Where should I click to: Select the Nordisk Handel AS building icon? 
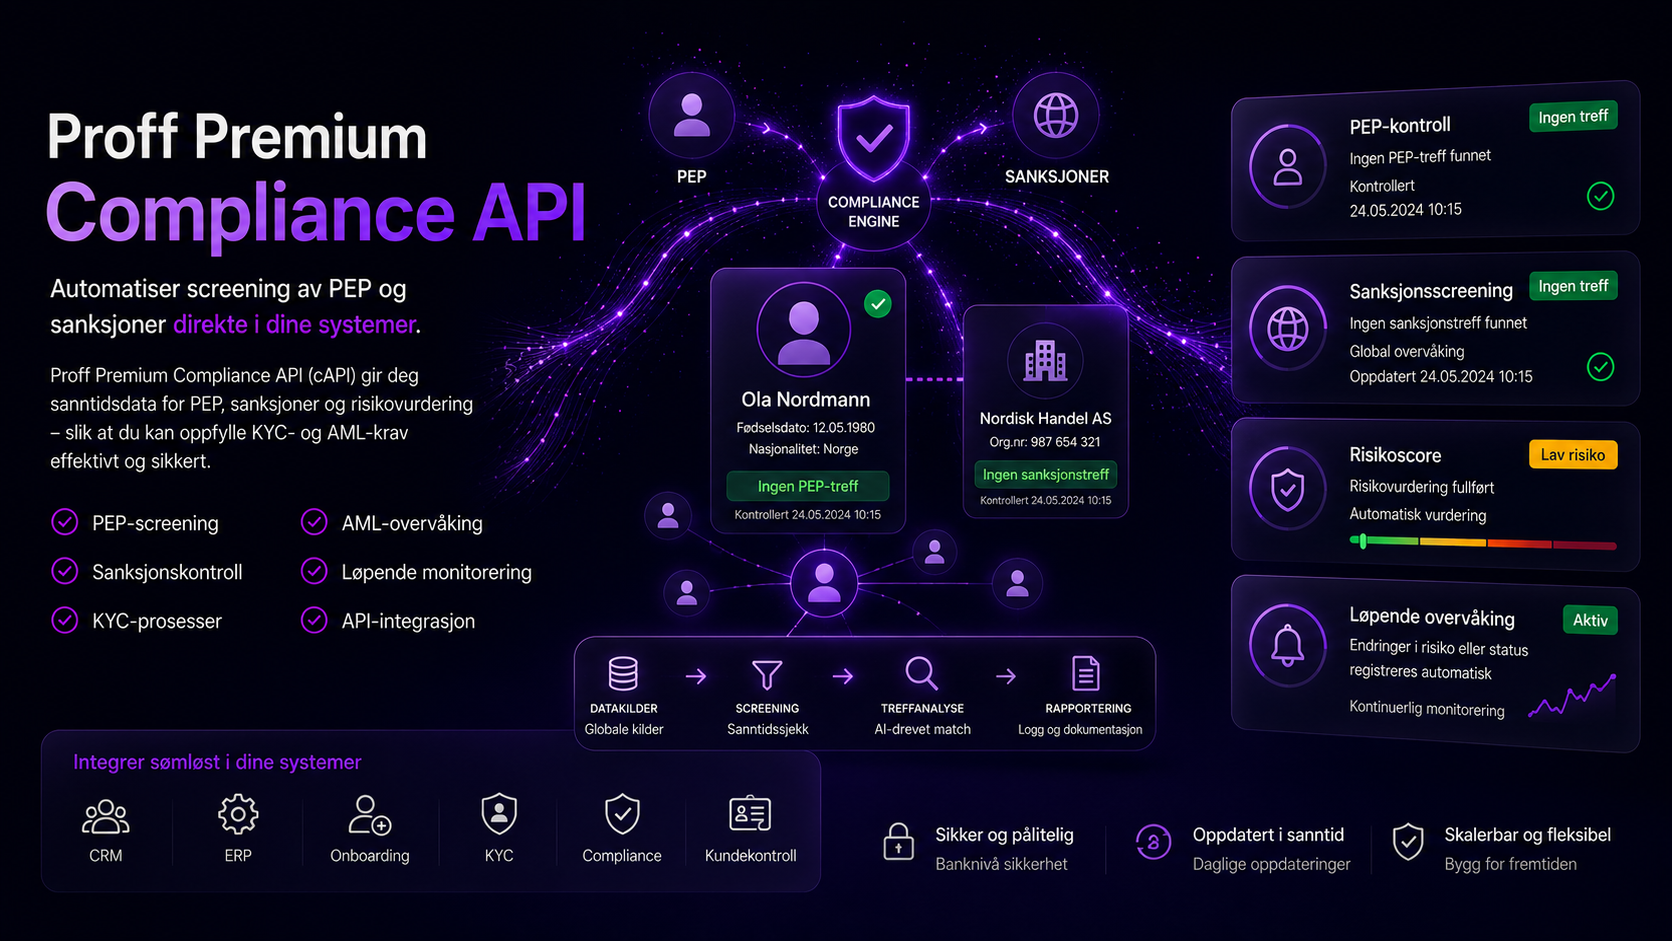tap(1045, 360)
